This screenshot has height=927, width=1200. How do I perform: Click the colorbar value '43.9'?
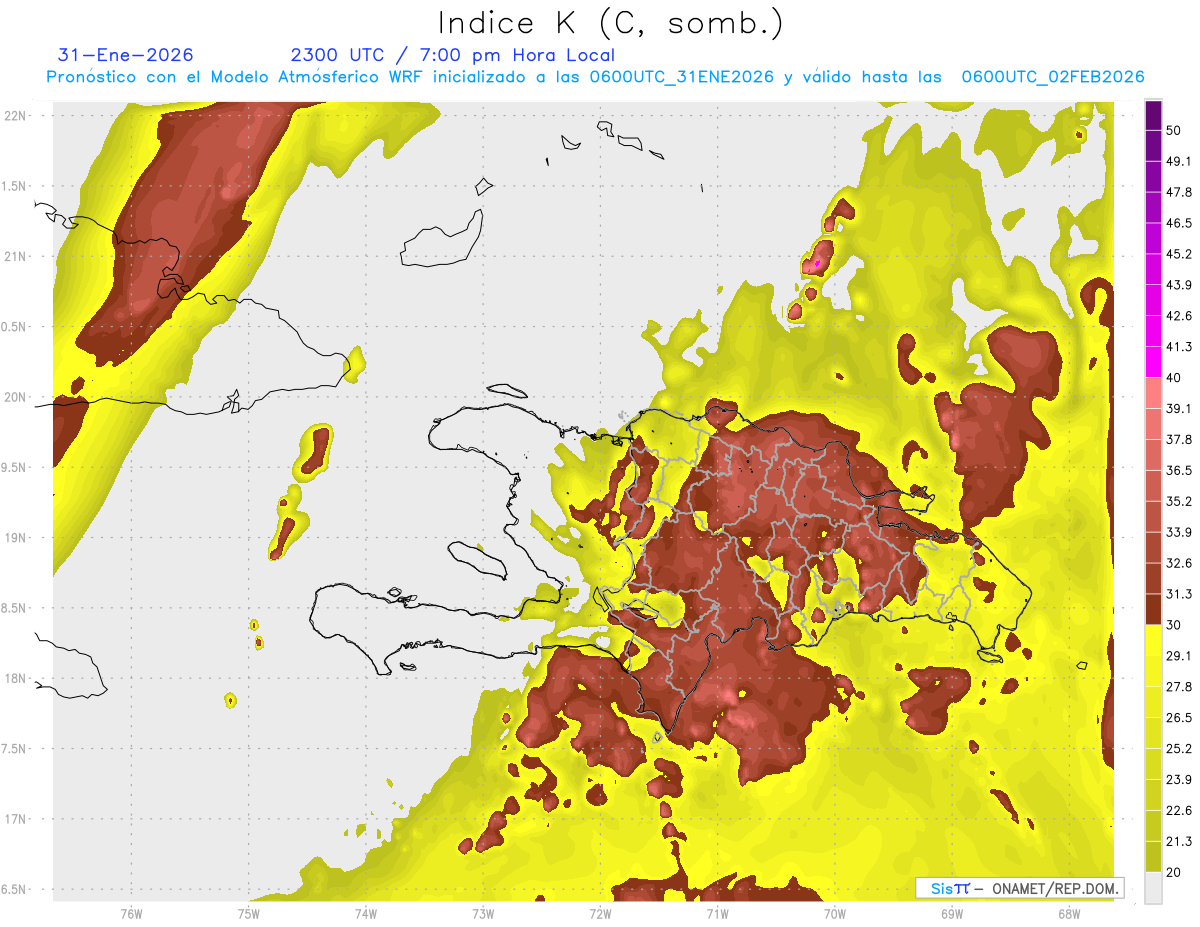pos(1179,285)
